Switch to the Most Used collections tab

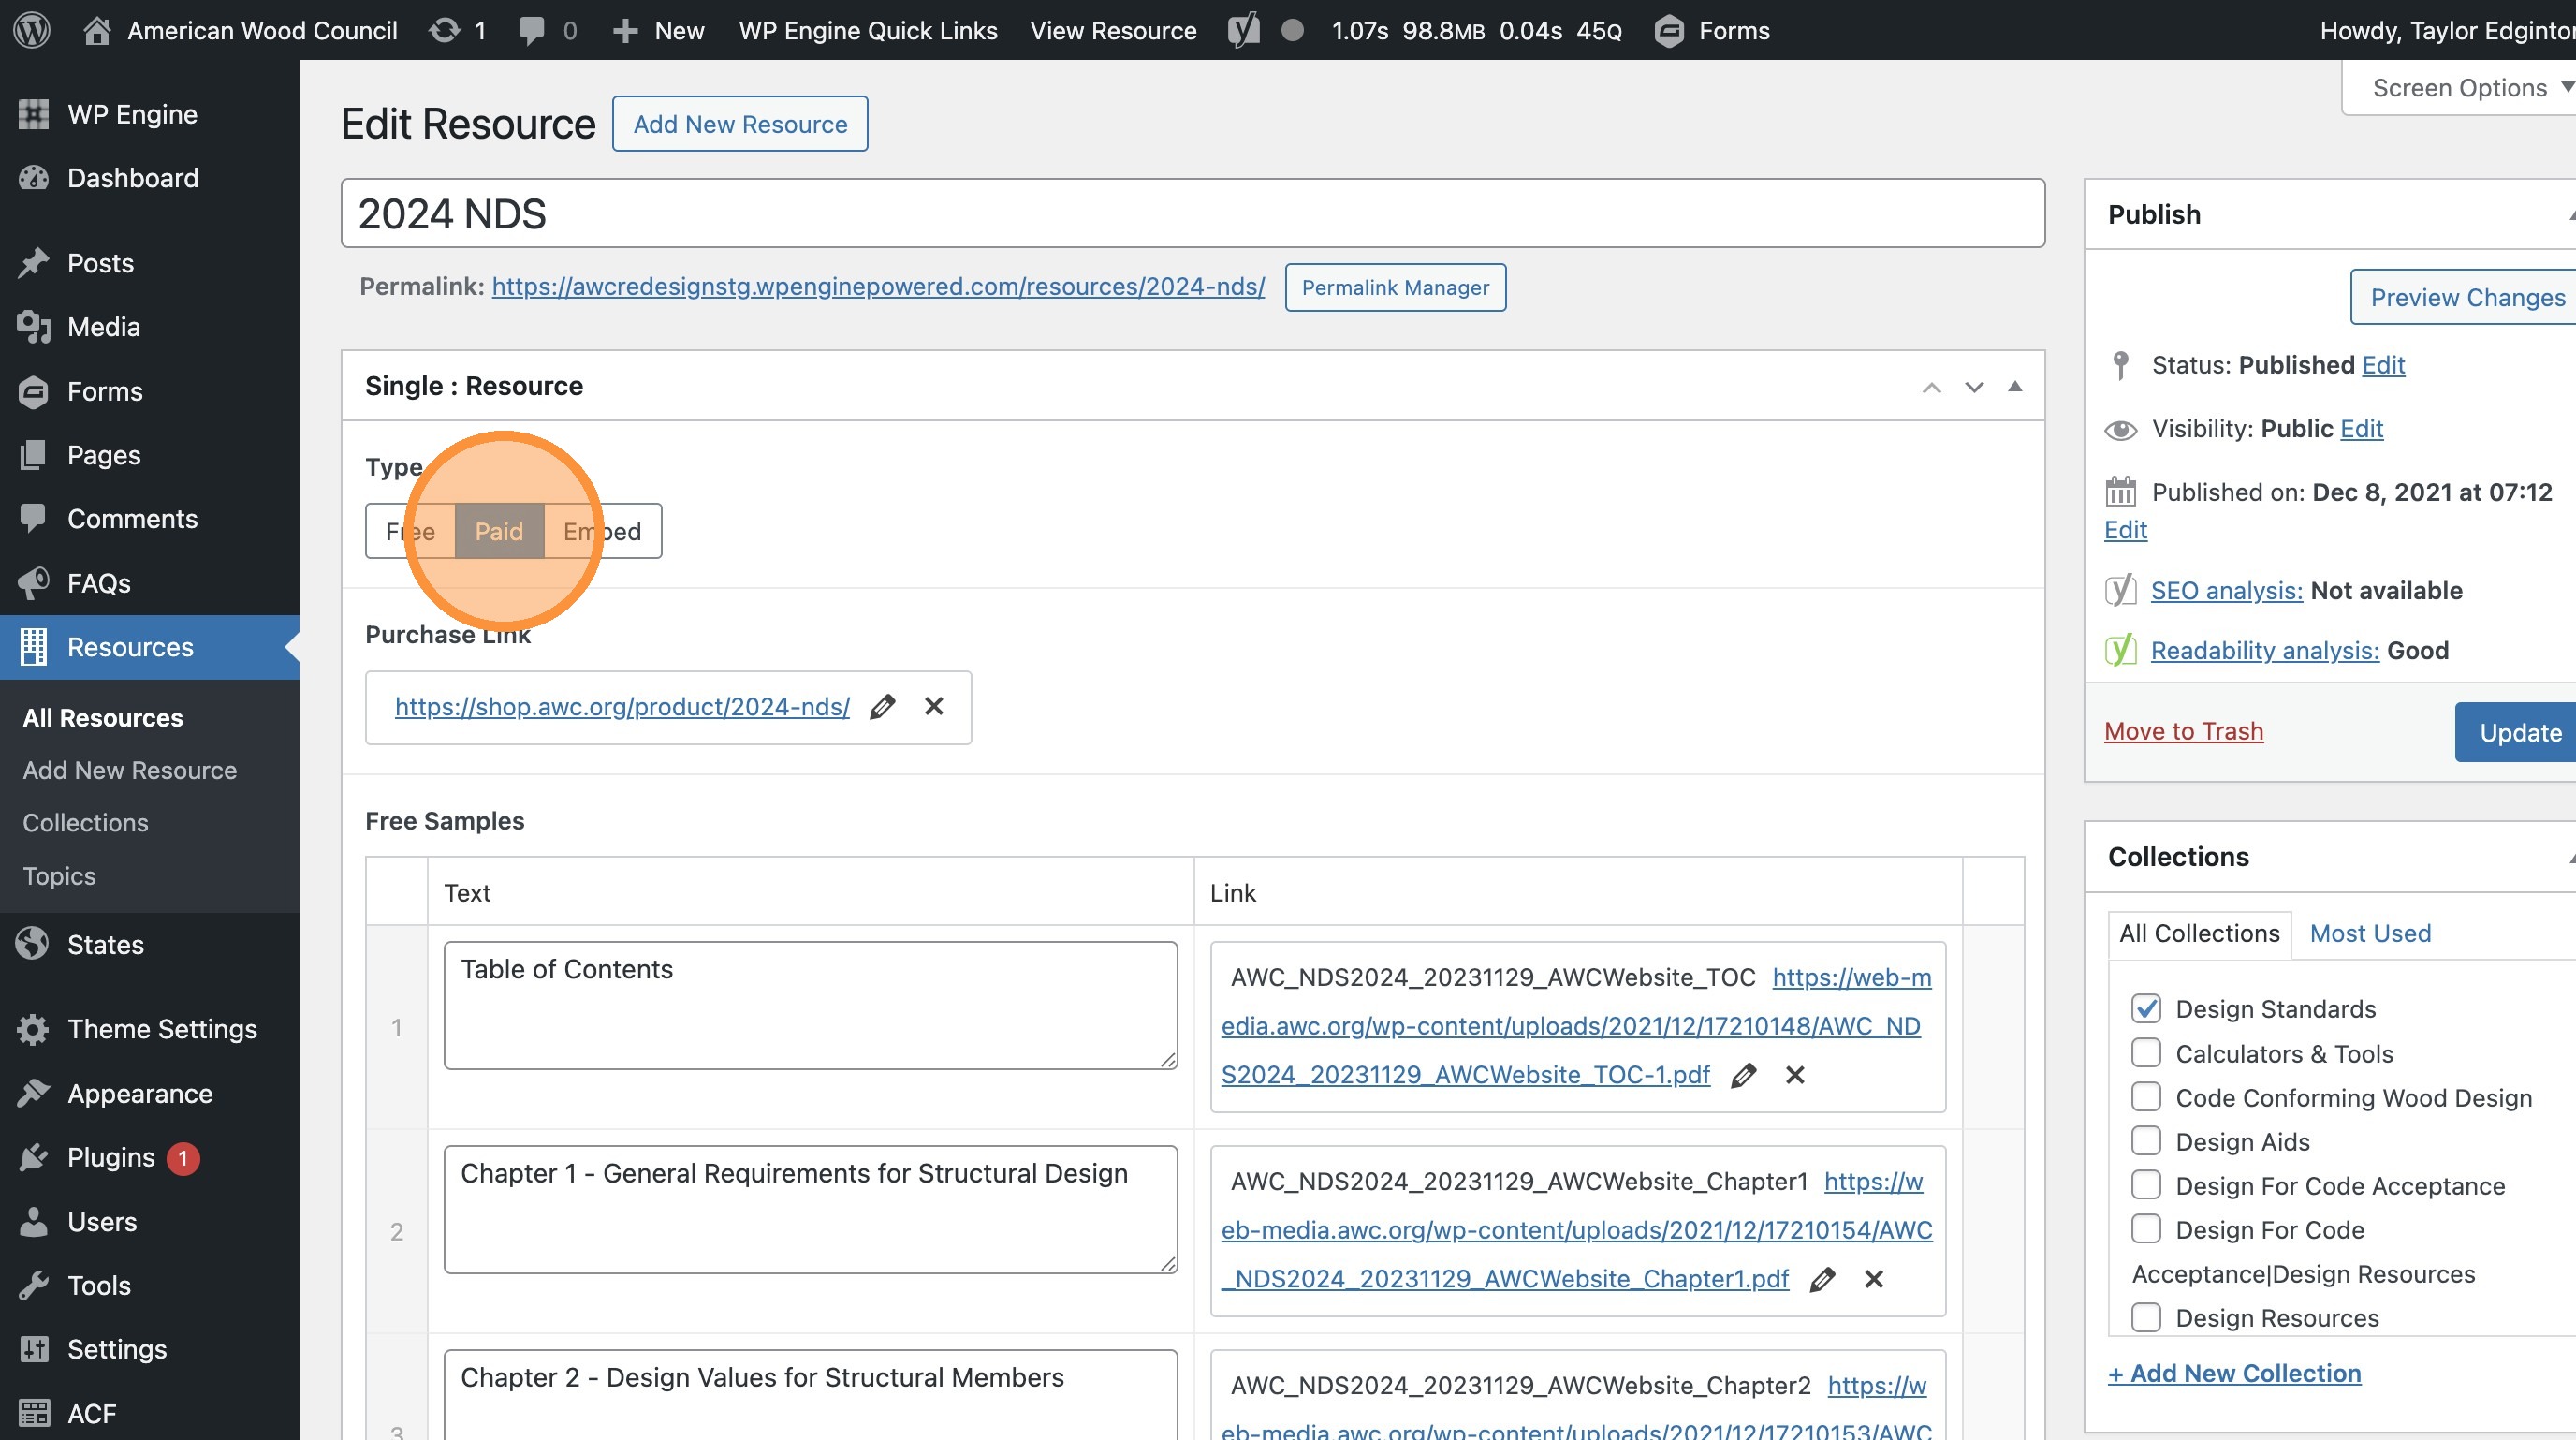click(x=2370, y=933)
